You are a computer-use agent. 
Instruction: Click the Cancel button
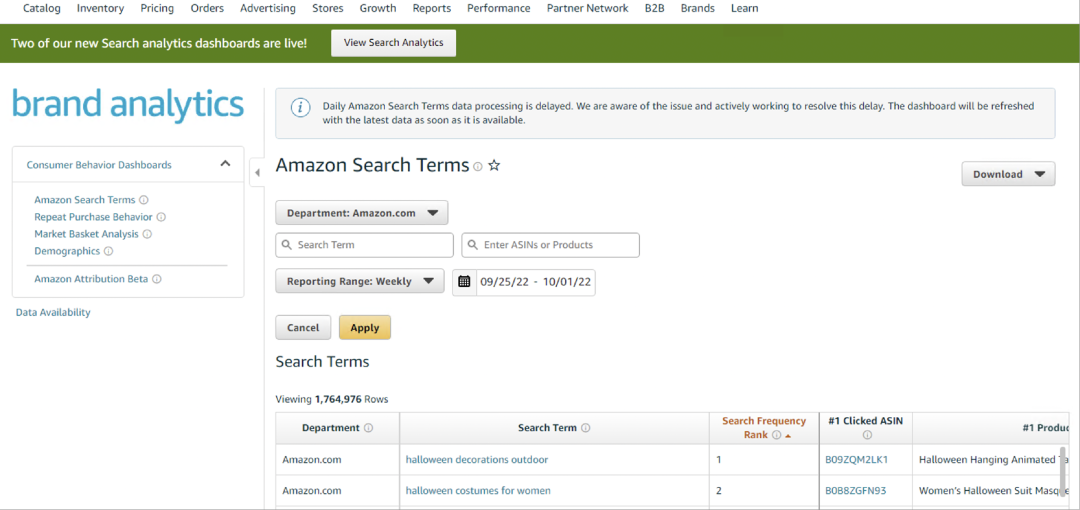[x=303, y=328]
